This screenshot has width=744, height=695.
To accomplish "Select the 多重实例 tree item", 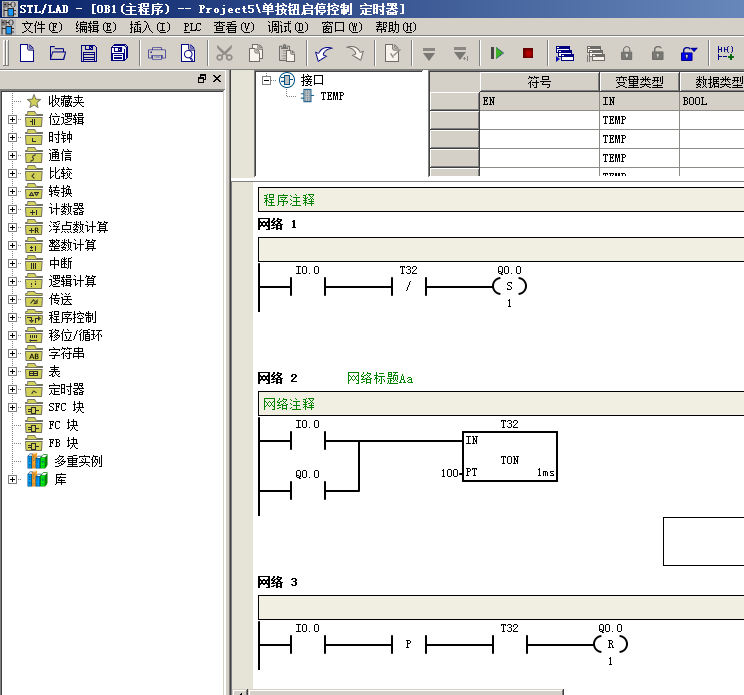I will (78, 461).
